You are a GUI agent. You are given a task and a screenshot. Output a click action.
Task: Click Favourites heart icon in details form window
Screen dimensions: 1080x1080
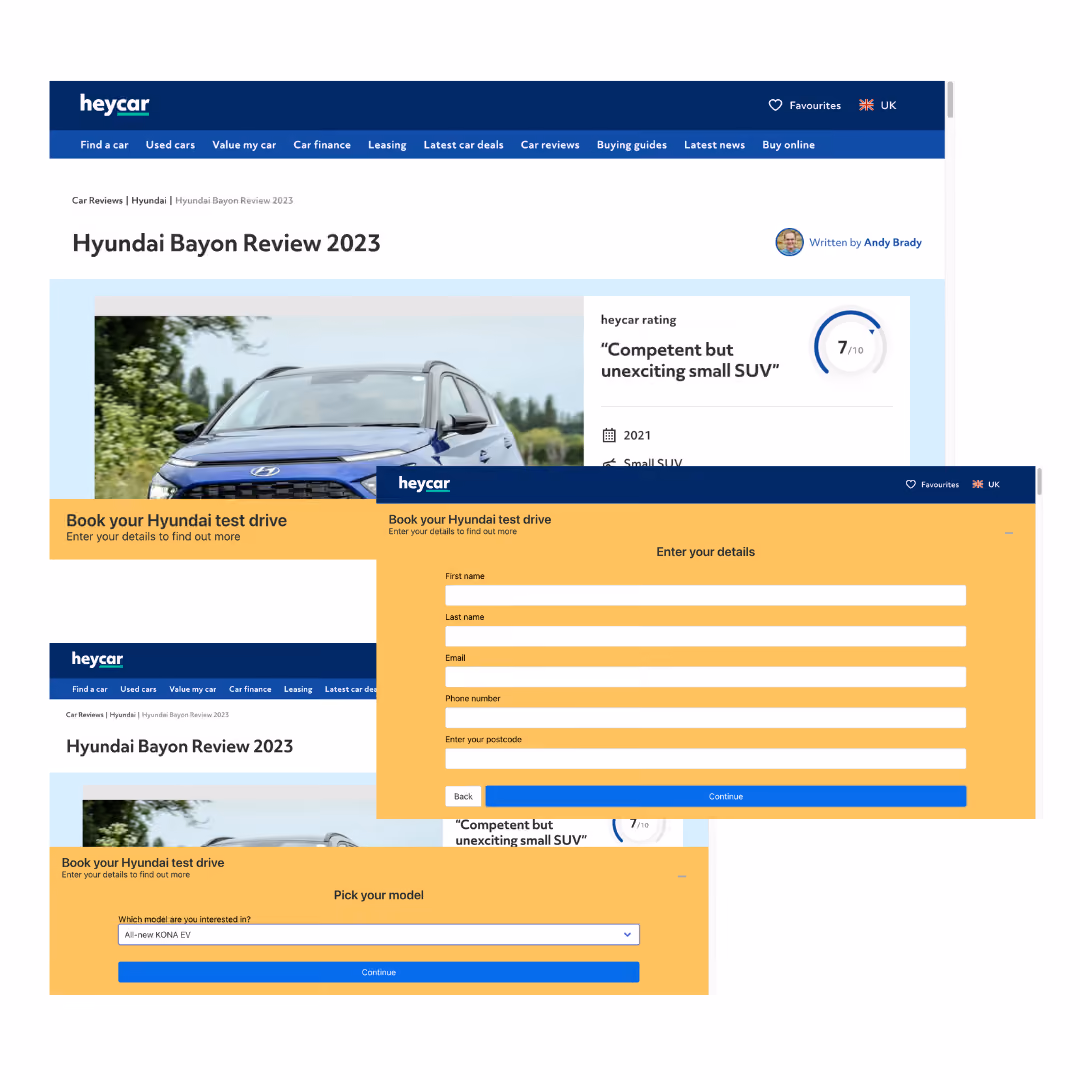tap(911, 485)
